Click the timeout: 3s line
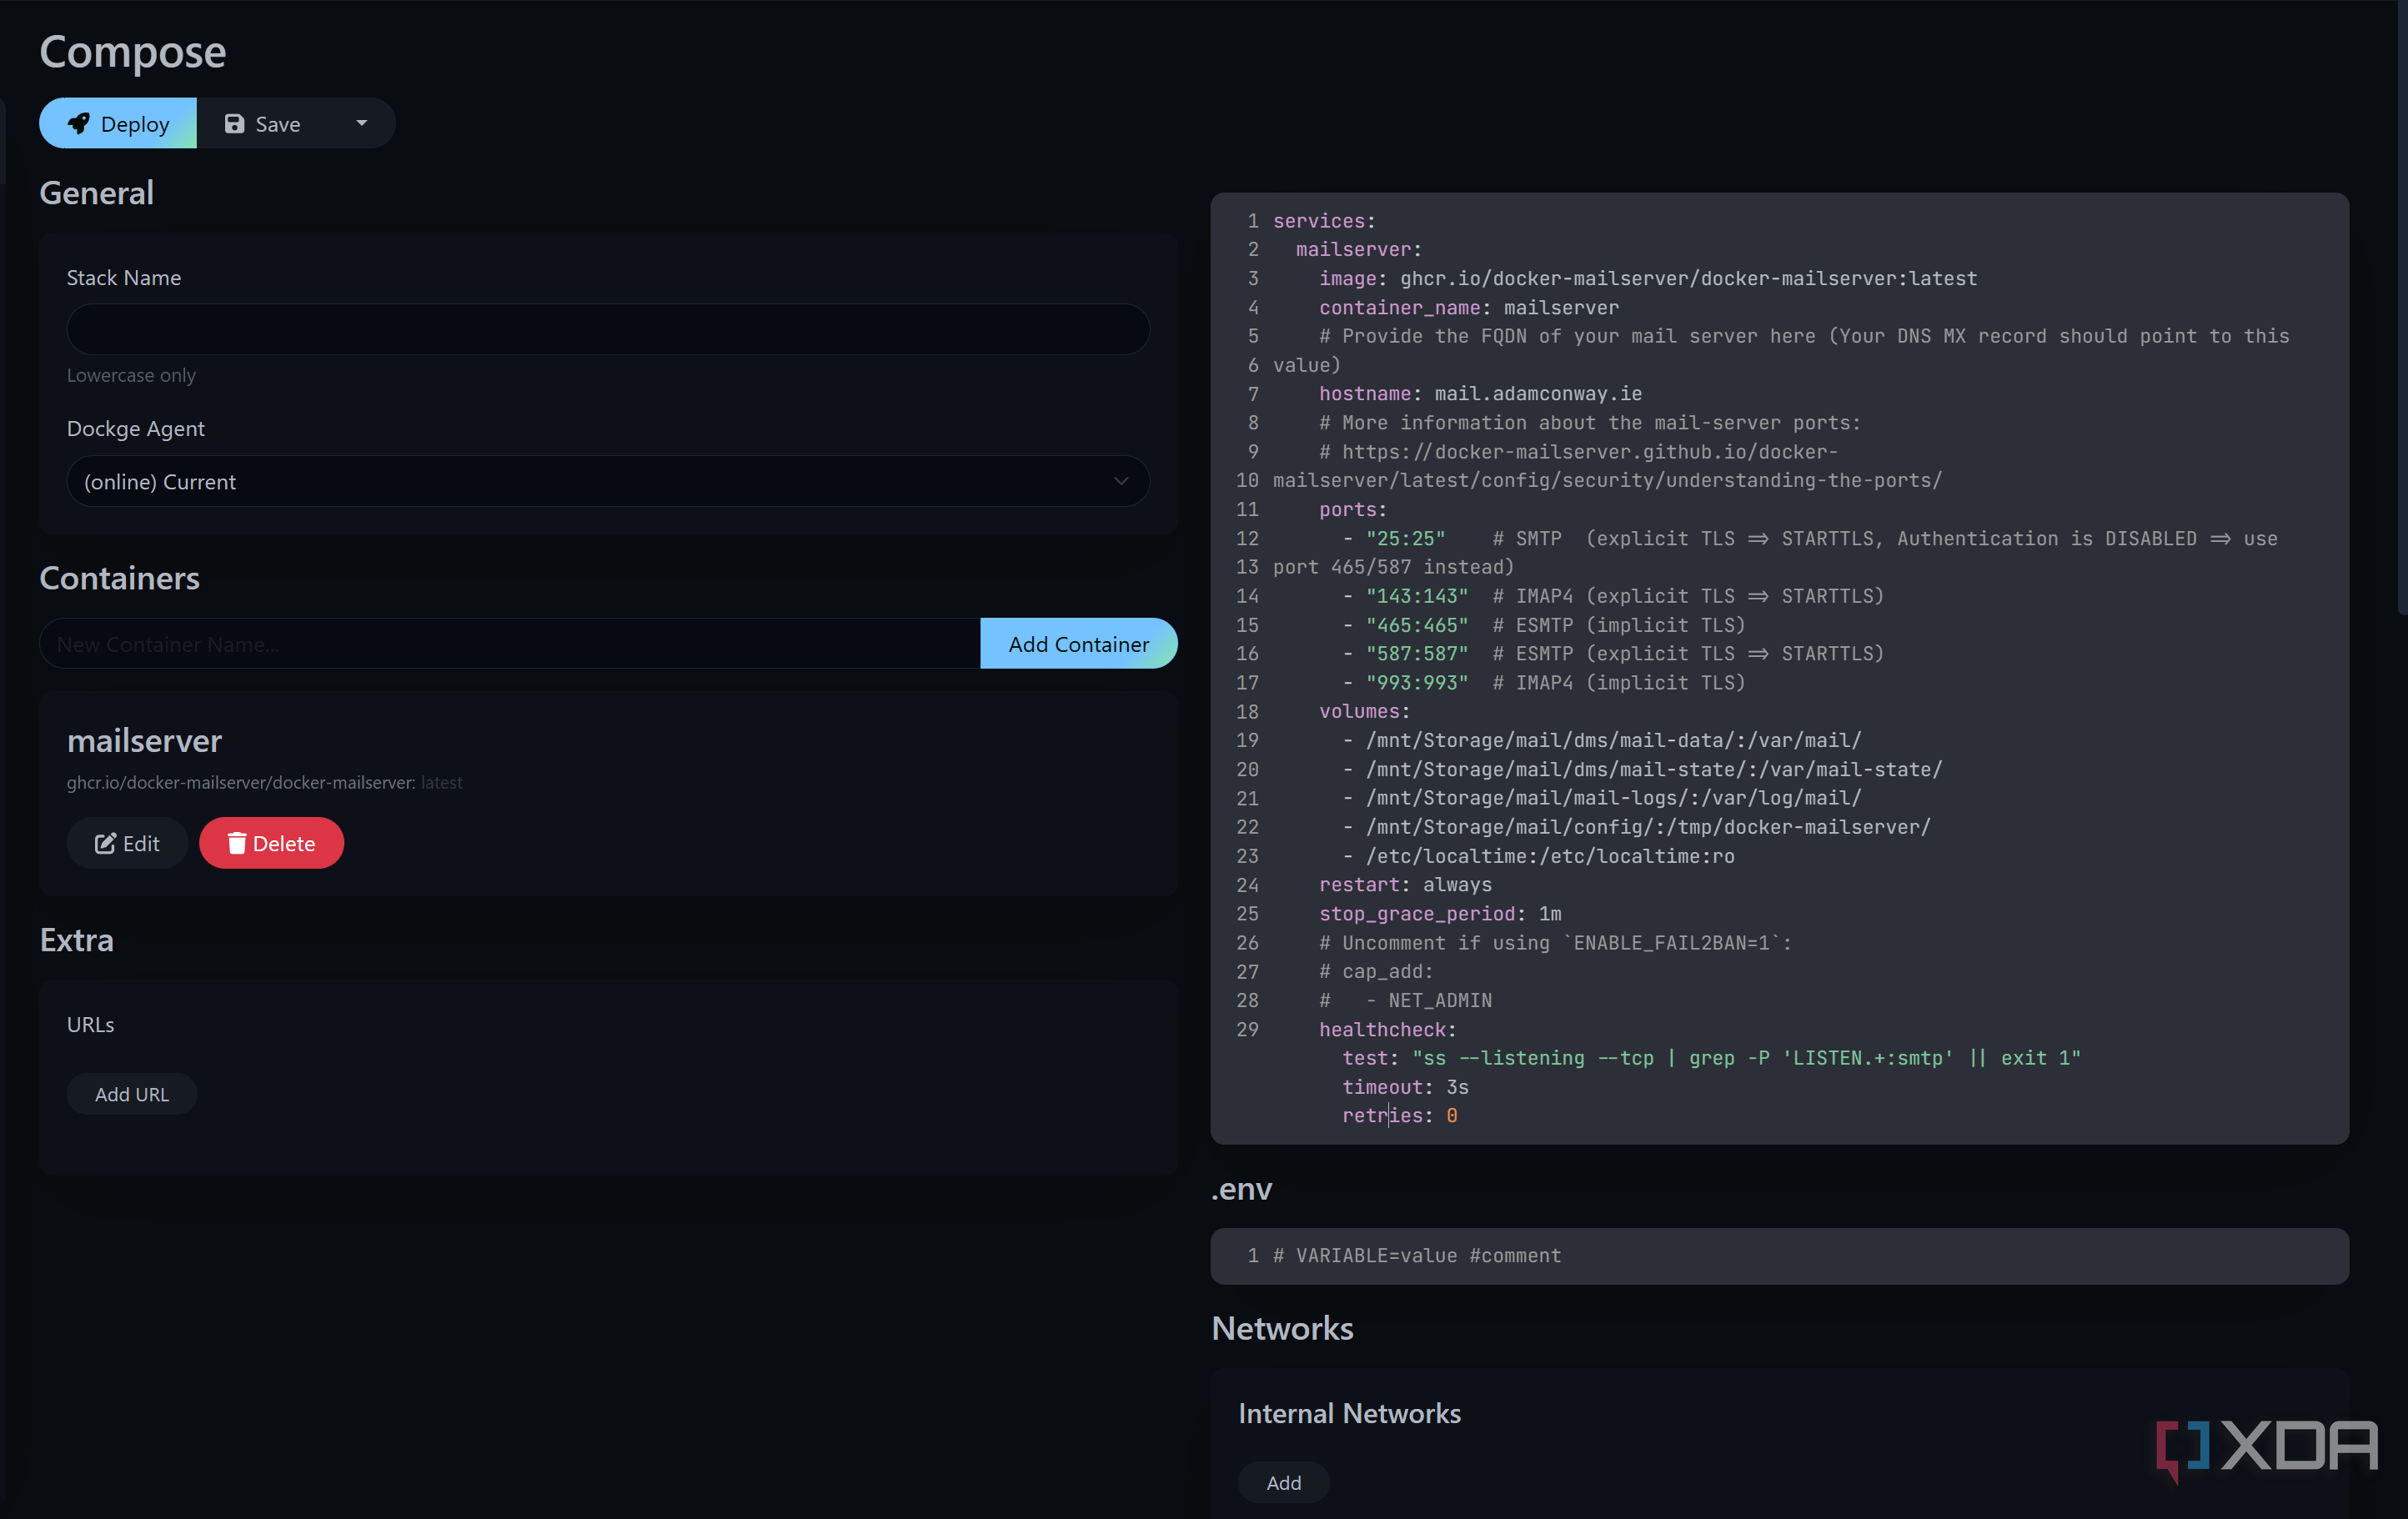Viewport: 2408px width, 1519px height. tap(1405, 1086)
